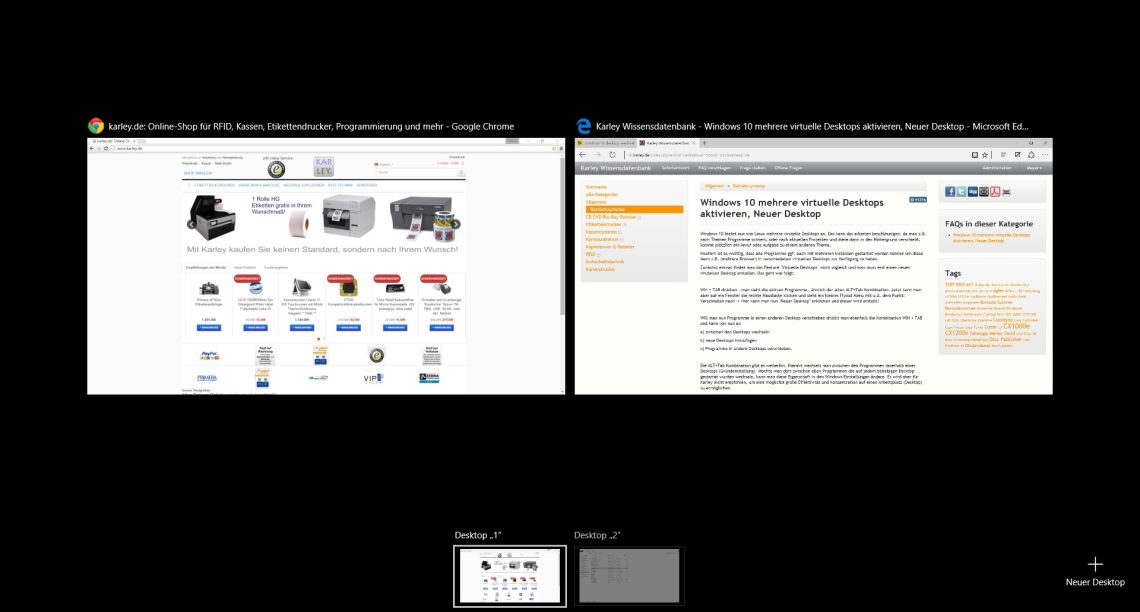Click the "FAQs in dieser Kategorie" heading in Edge
This screenshot has width=1140, height=612.
point(989,224)
